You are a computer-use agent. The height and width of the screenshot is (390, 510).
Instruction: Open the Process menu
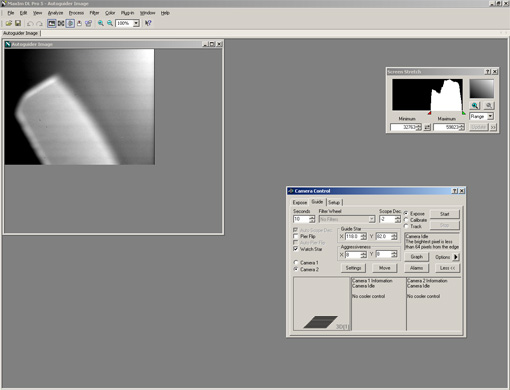[x=76, y=13]
